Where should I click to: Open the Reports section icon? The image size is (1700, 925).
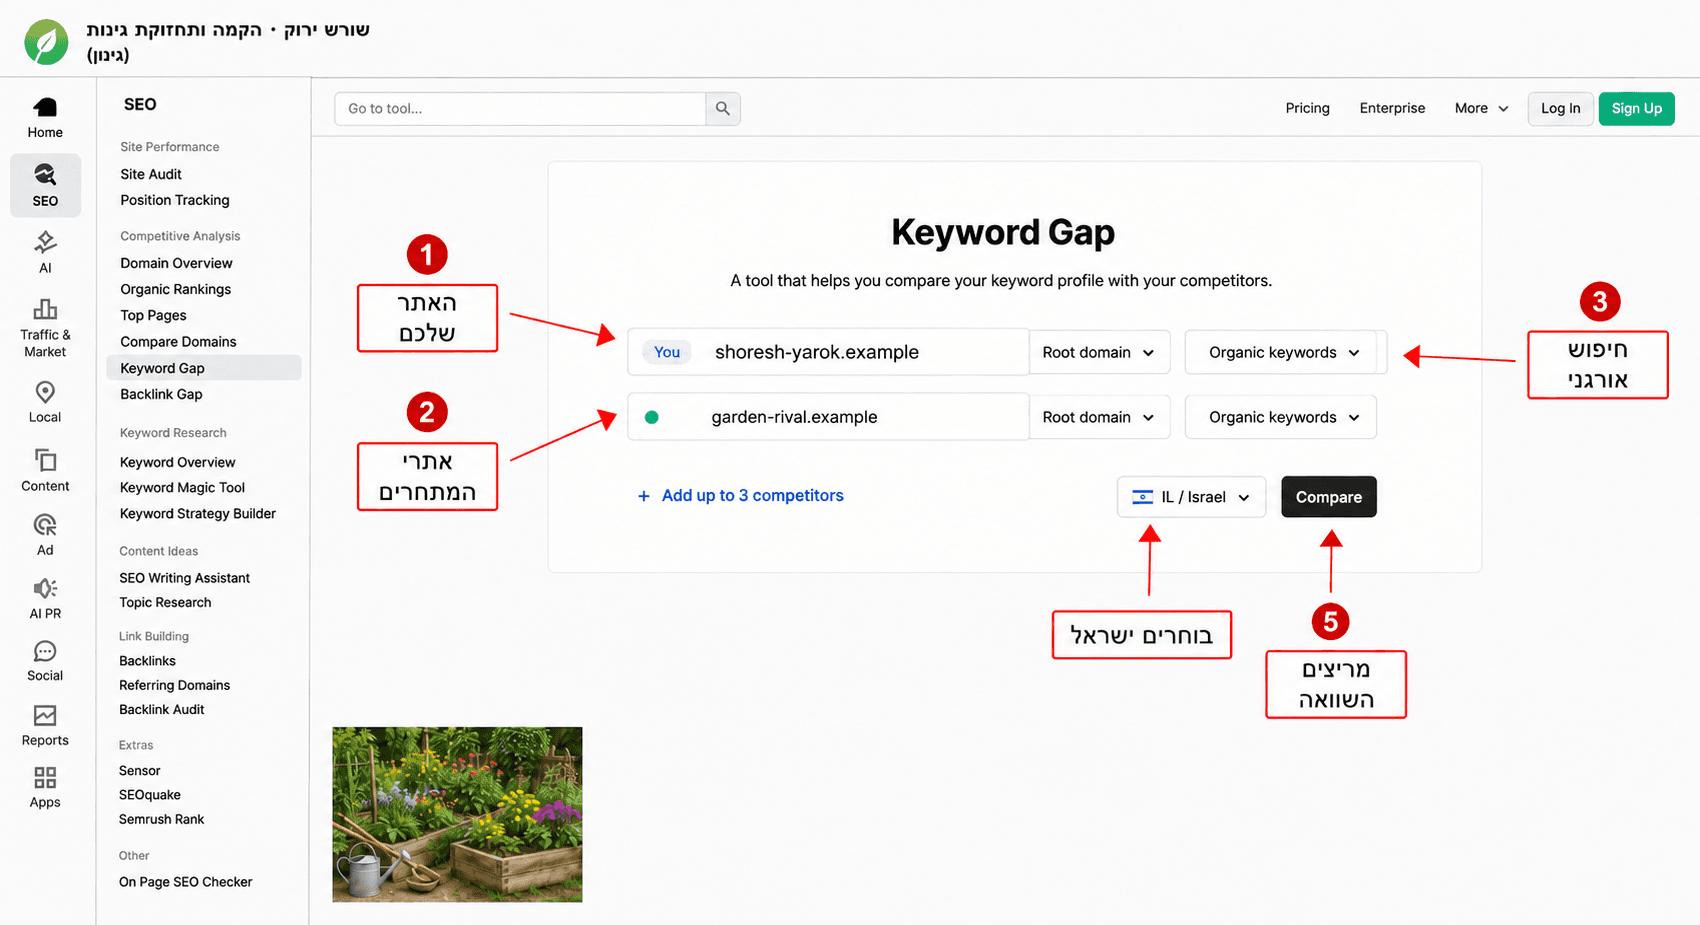point(45,715)
